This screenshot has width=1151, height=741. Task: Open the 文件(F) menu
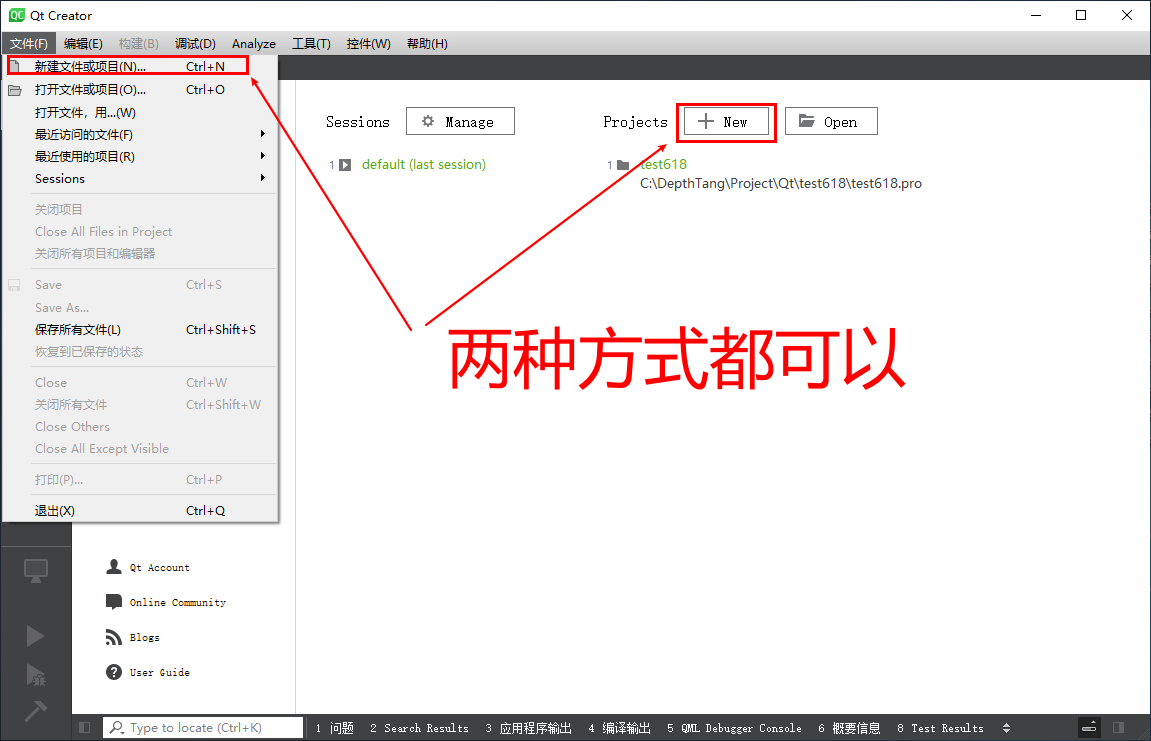[x=29, y=43]
